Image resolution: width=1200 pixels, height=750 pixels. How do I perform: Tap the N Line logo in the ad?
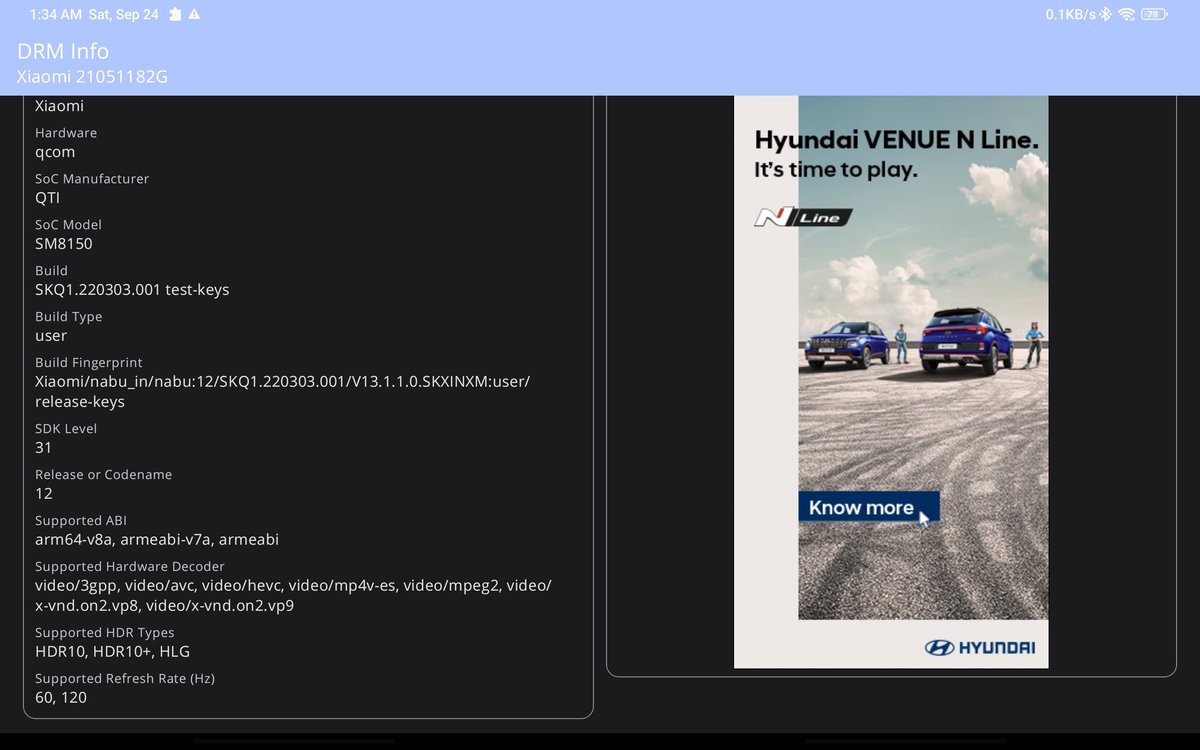803,217
